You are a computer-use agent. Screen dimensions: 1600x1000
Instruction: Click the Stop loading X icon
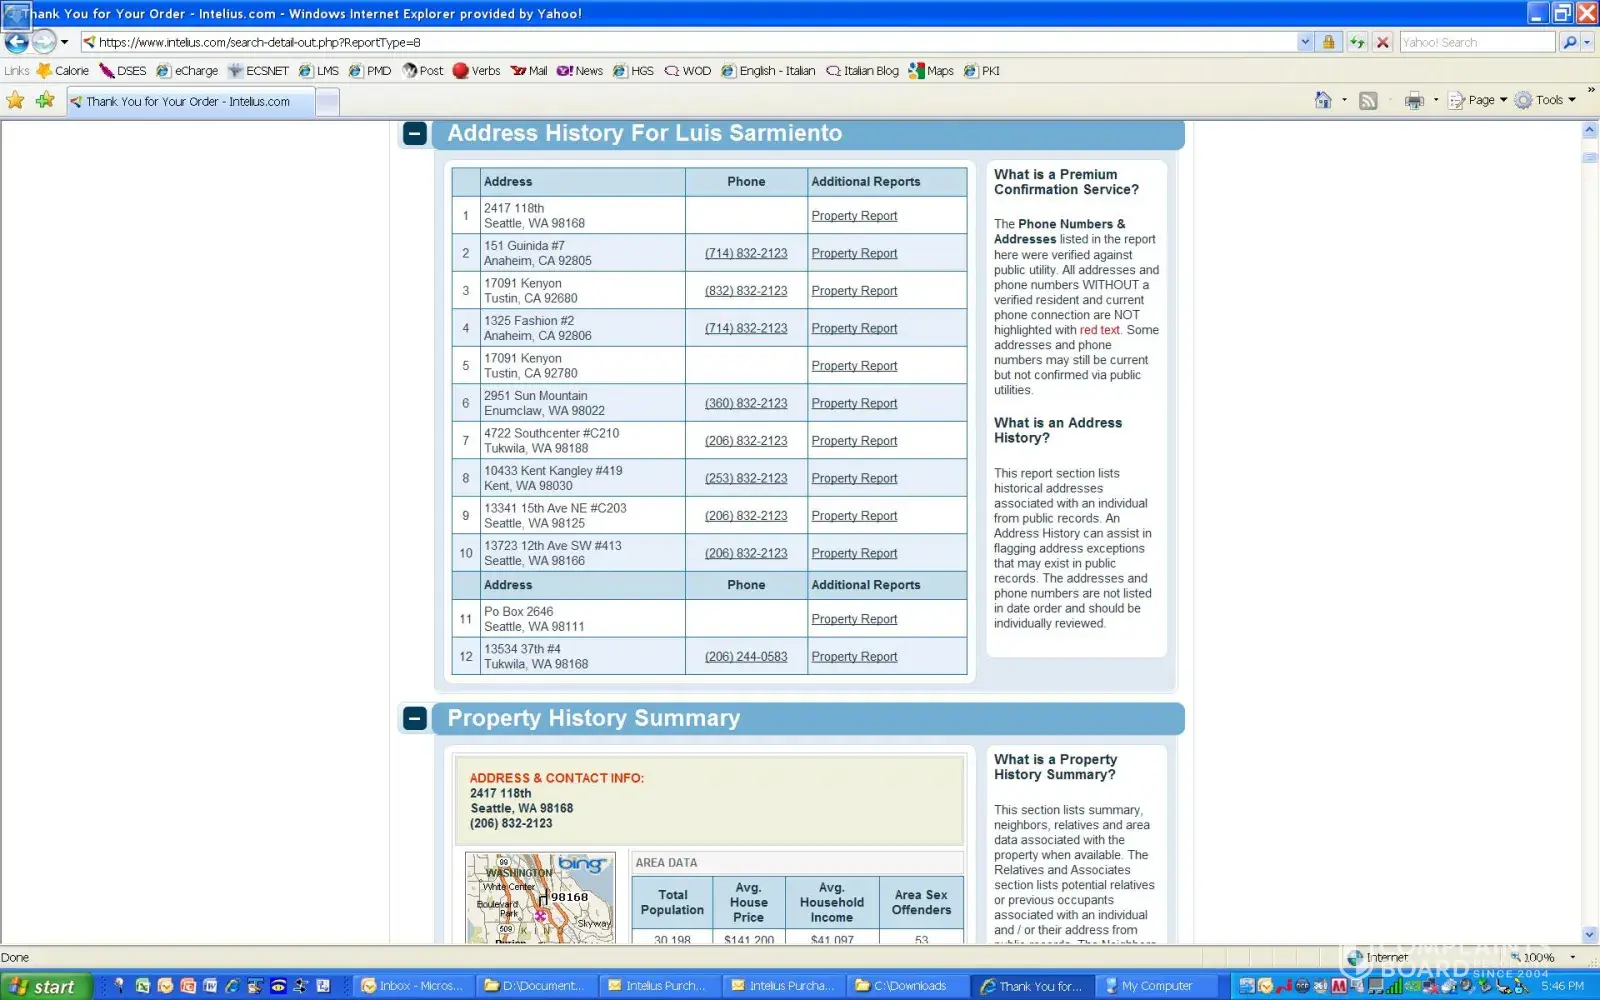tap(1382, 42)
